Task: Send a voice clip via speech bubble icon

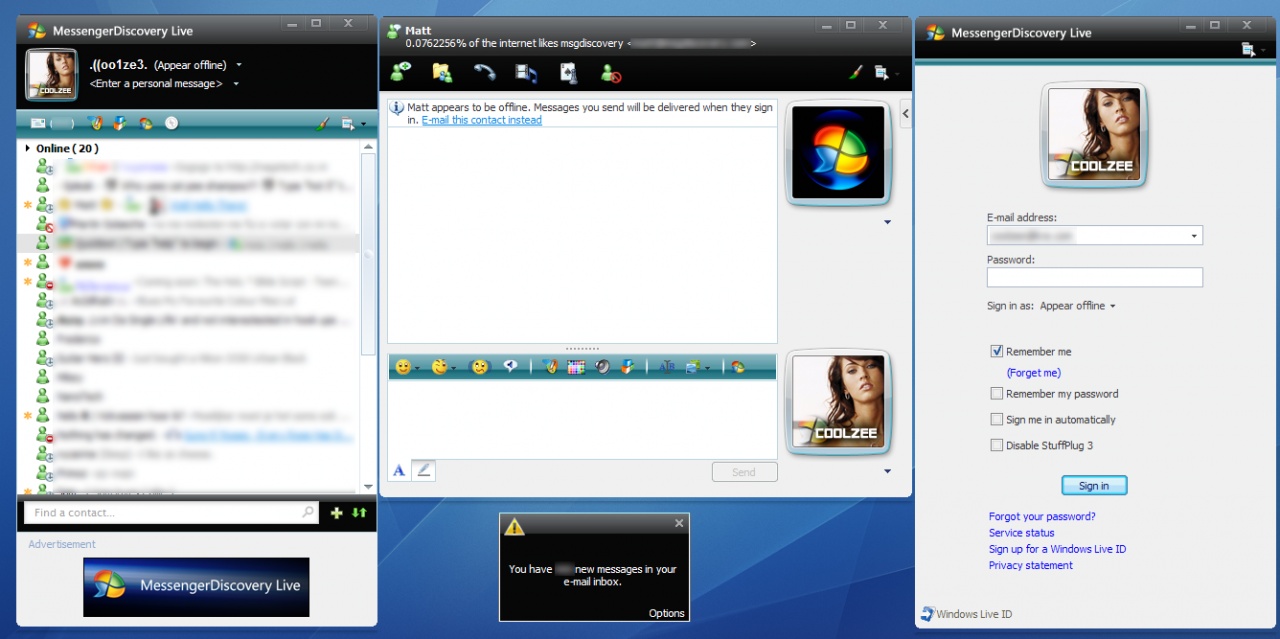Action: coord(510,367)
